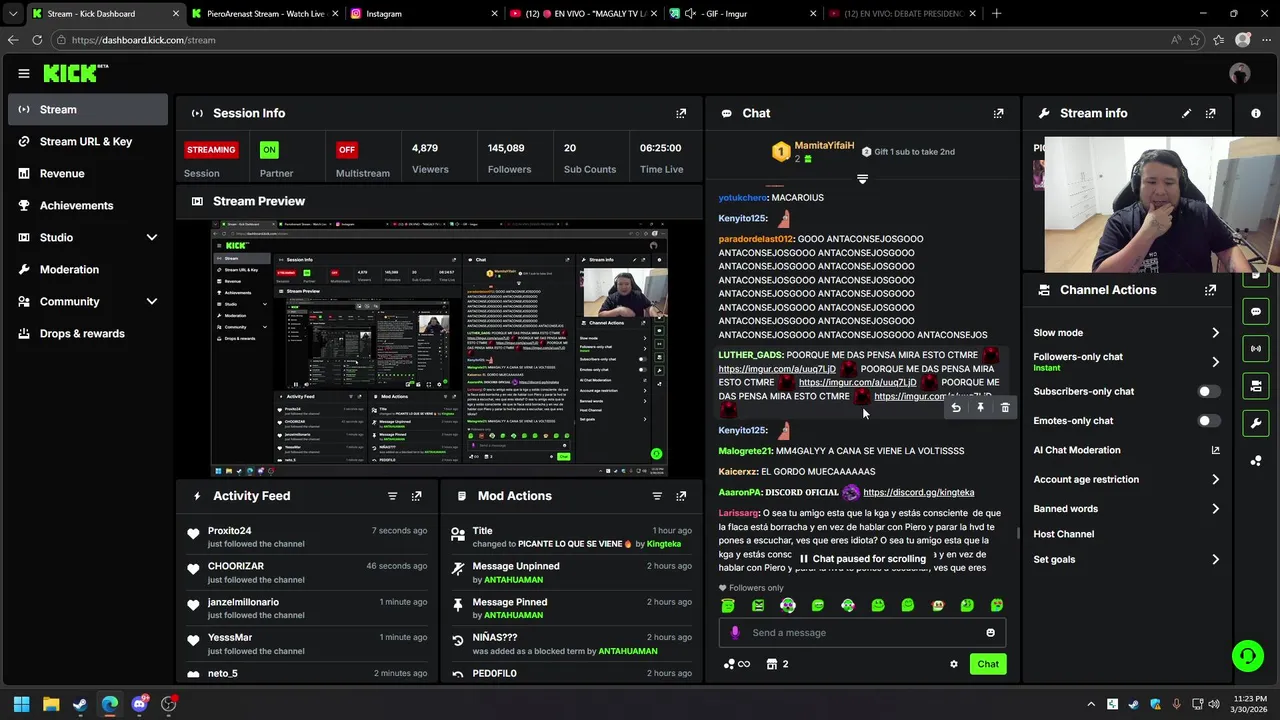The width and height of the screenshot is (1280, 720).
Task: Open the chat bubble icon in right sidebar
Action: 1256,312
